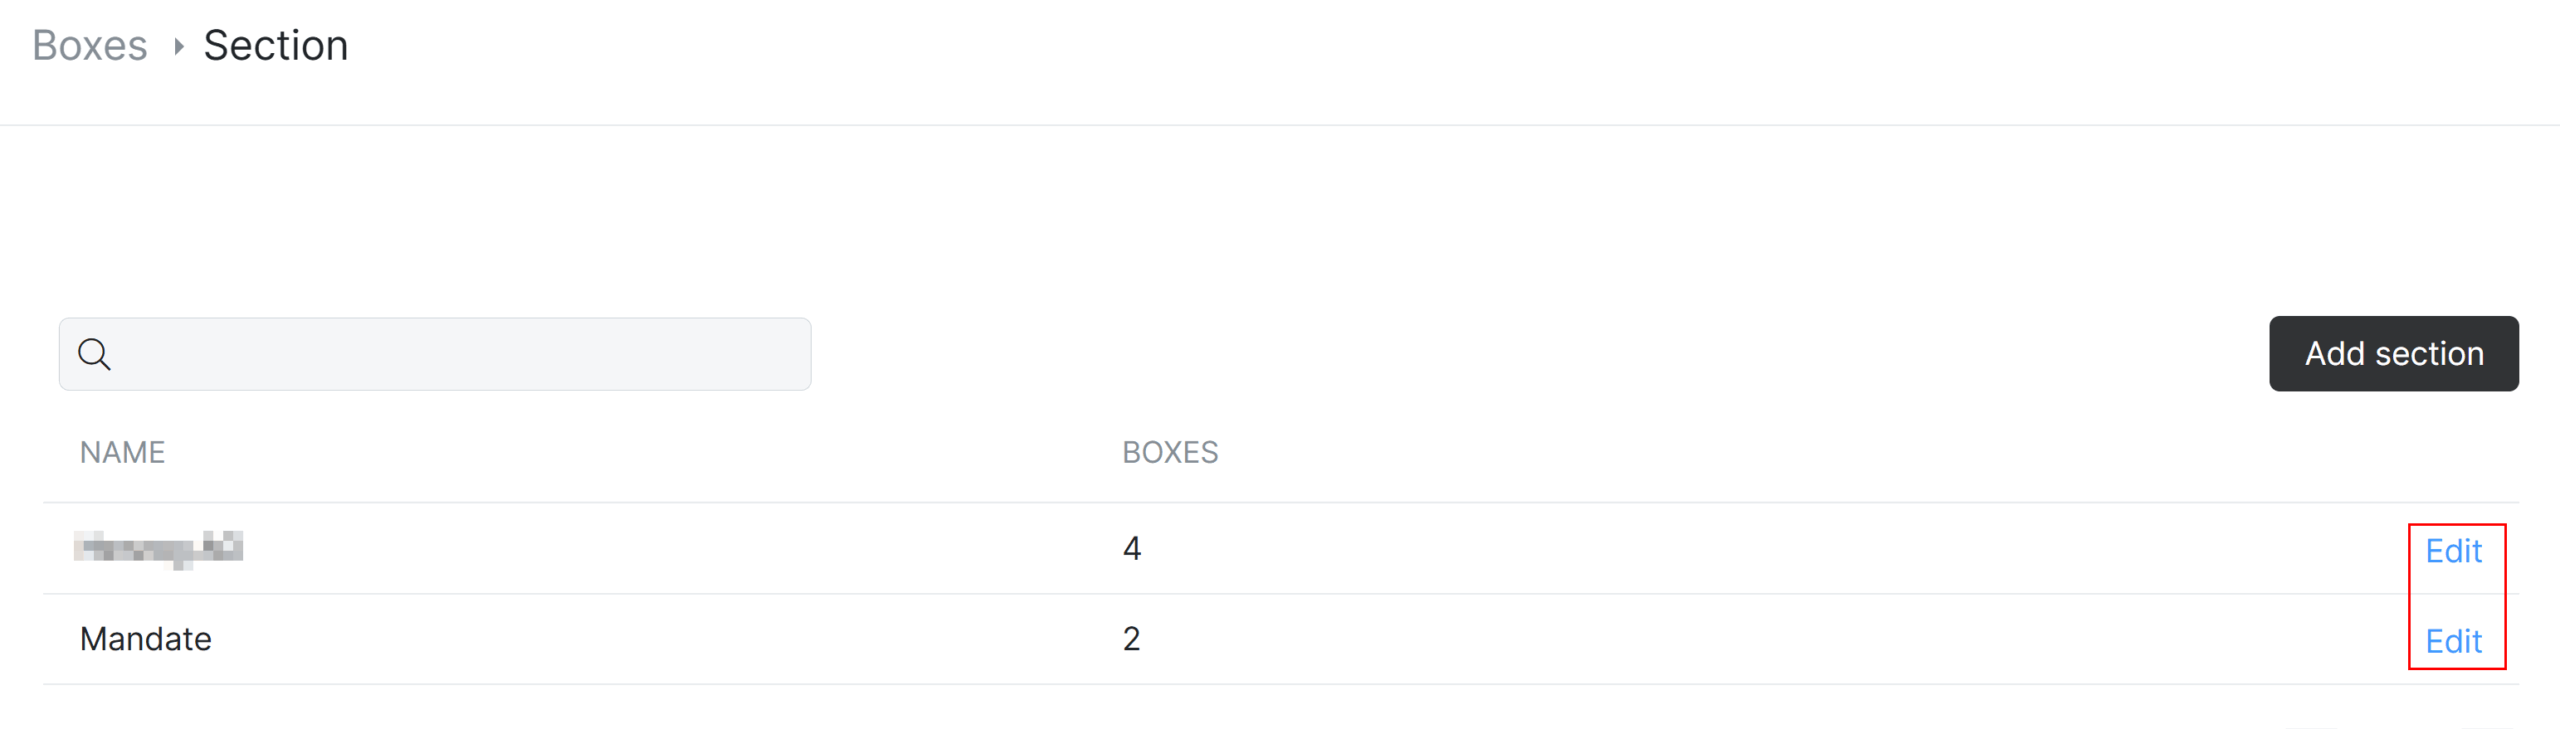Click the box count 2 cell

point(1131,639)
